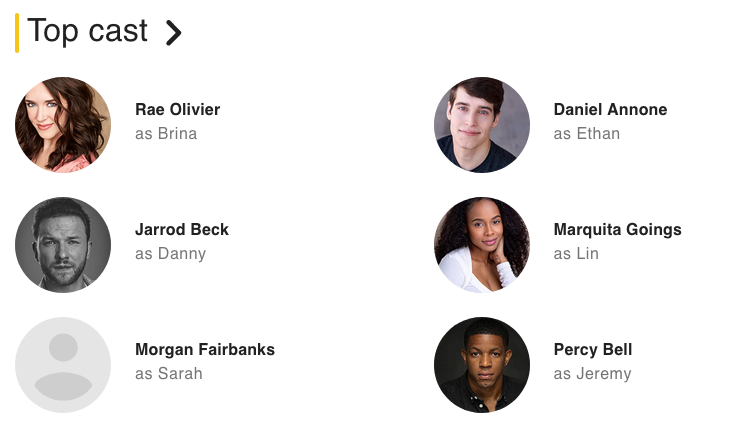The height and width of the screenshot is (431, 734).
Task: Click the profile photo beside Marquita Goings
Action: tap(482, 245)
